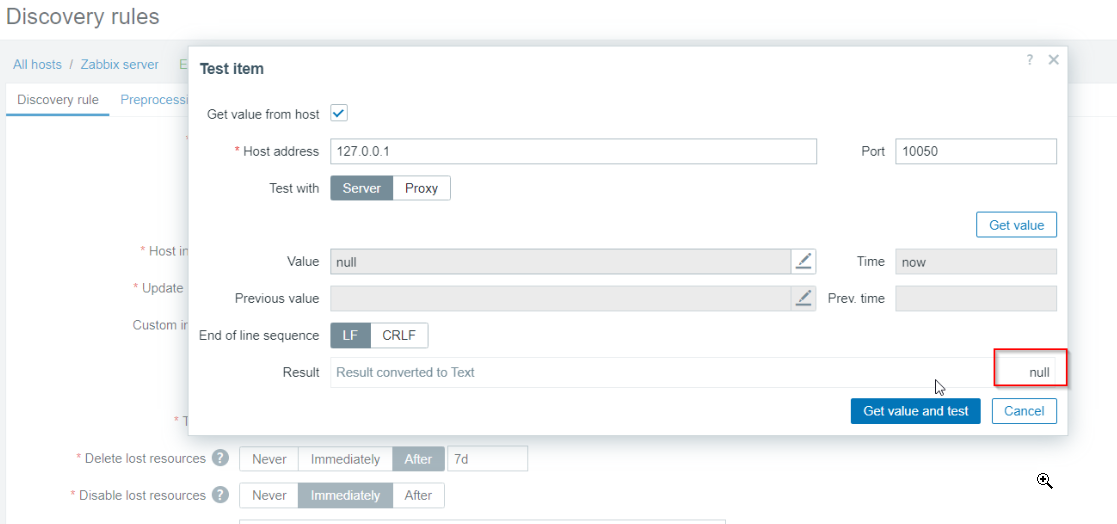Open the help question mark in dialog
This screenshot has height=524, width=1117.
(x=1029, y=61)
